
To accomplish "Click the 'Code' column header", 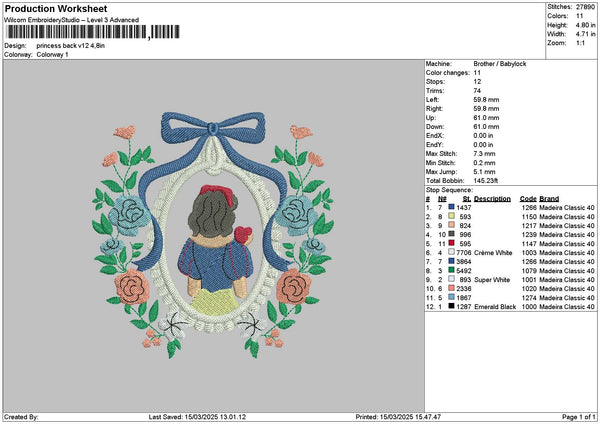I will click(x=528, y=199).
